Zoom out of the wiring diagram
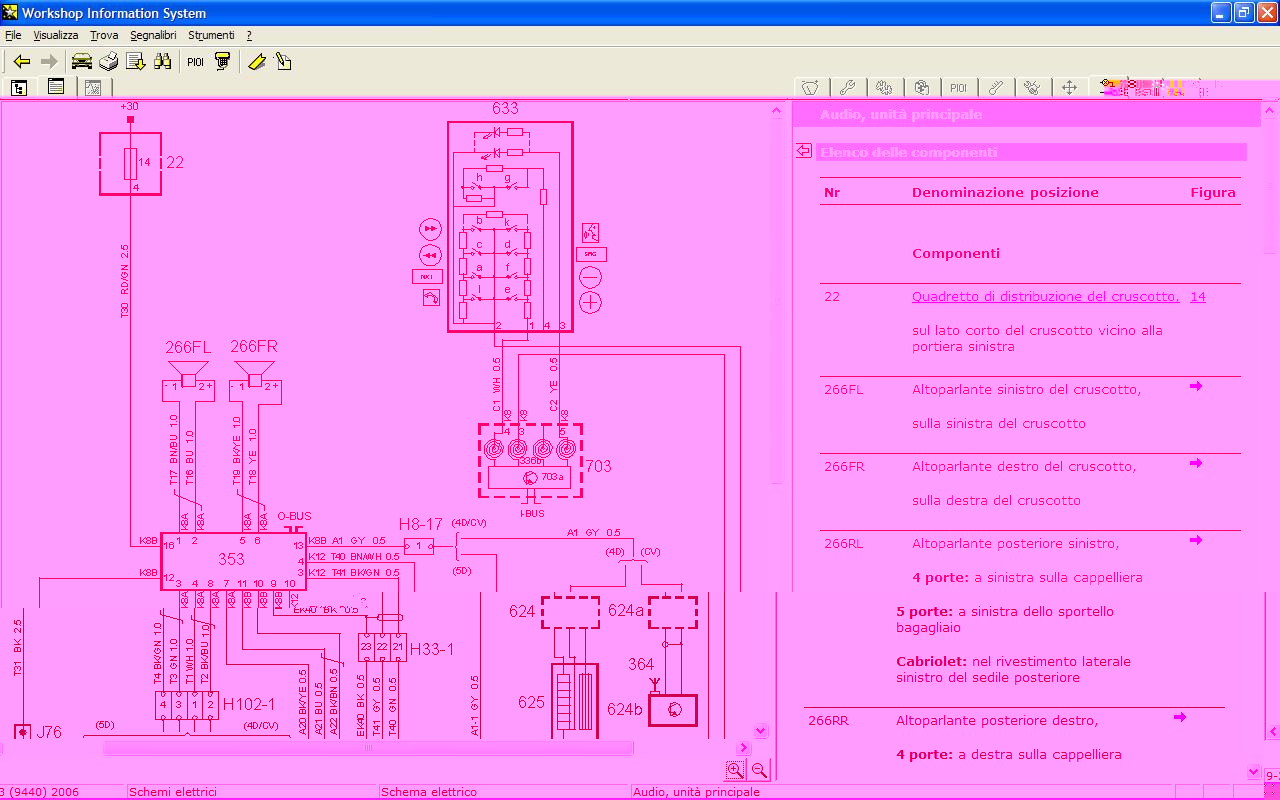The image size is (1280, 800). 759,769
